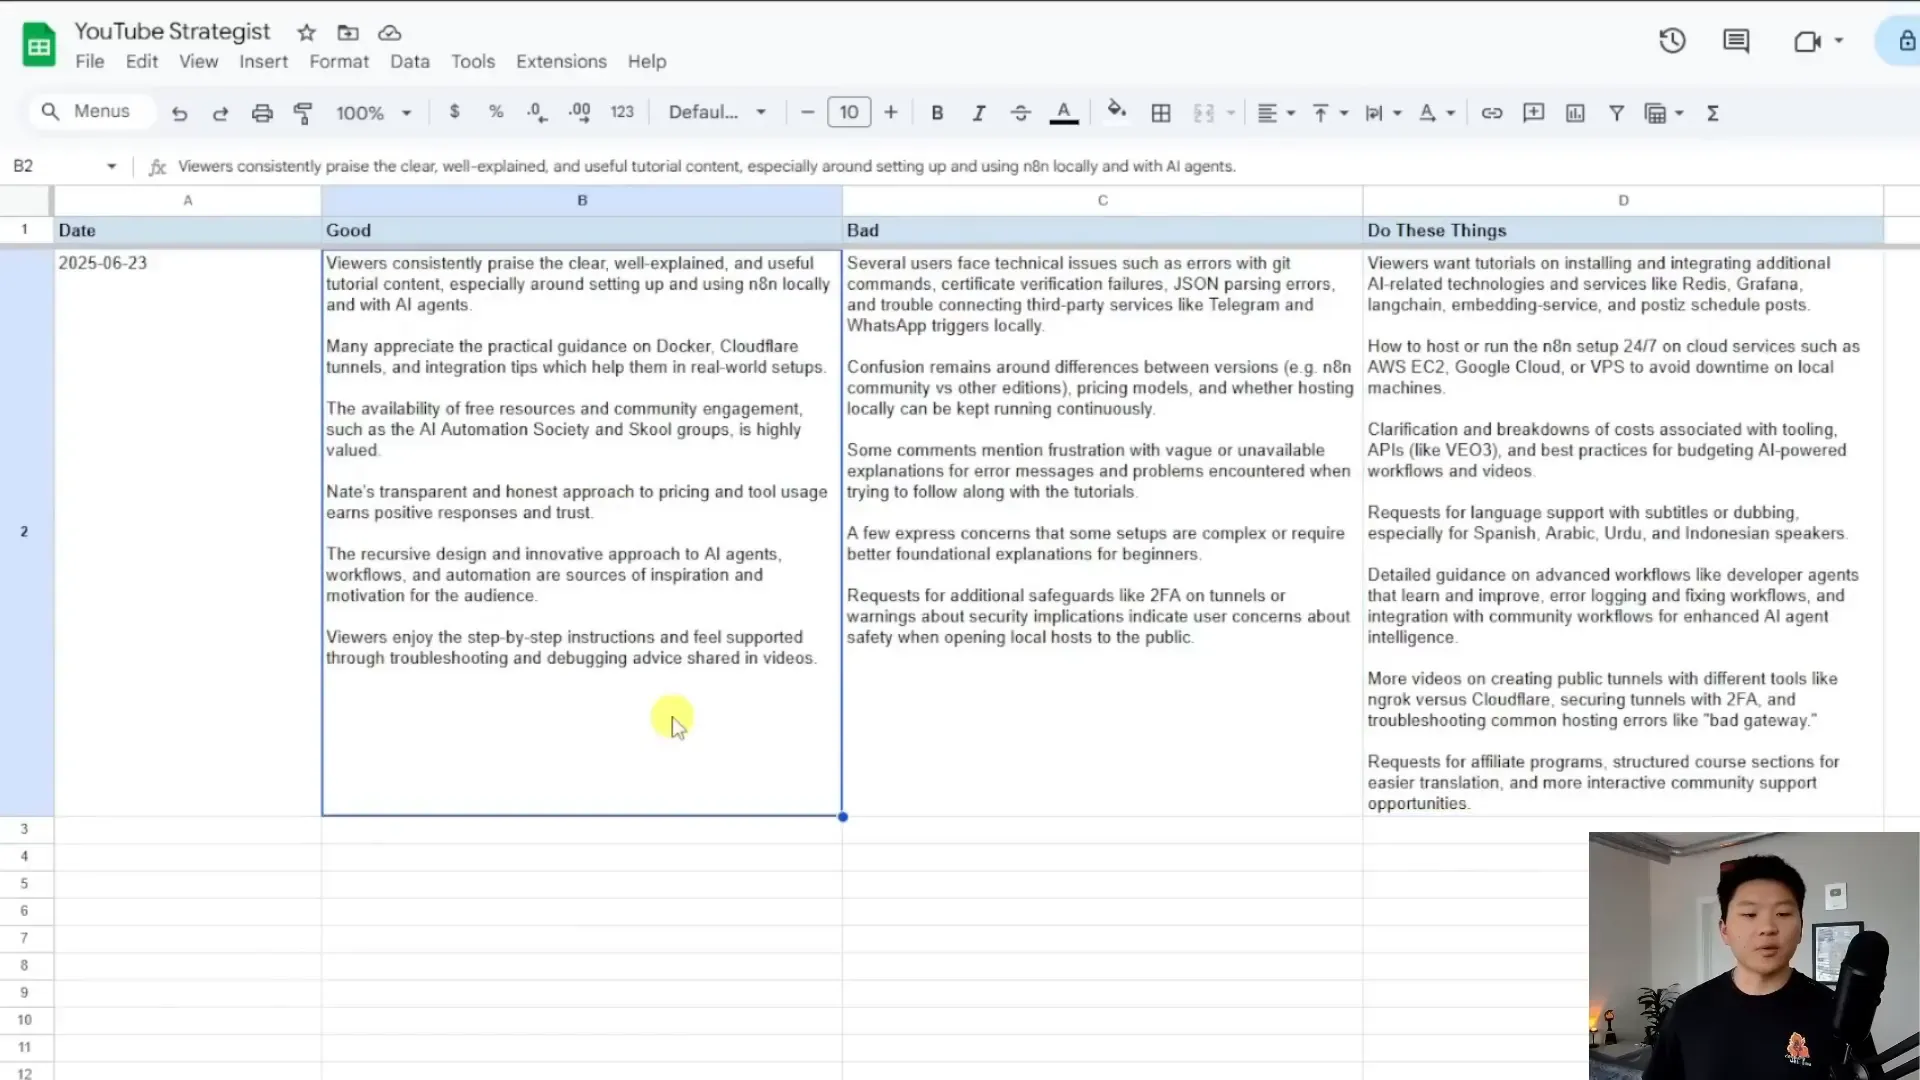Open more number formats 123
This screenshot has height=1080, width=1920.
(x=622, y=112)
